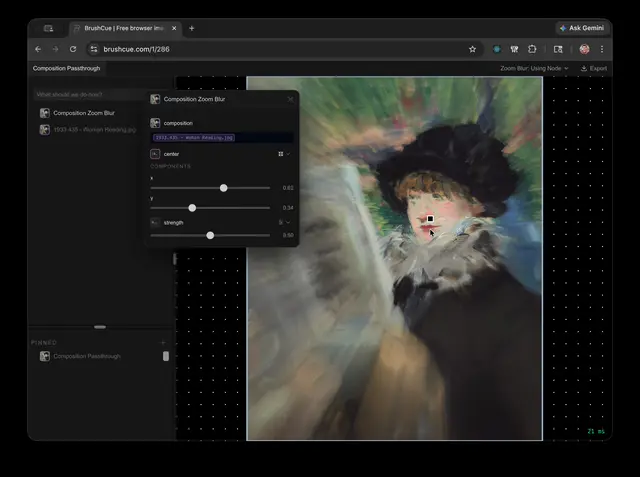Open a new browser tab

(191, 28)
